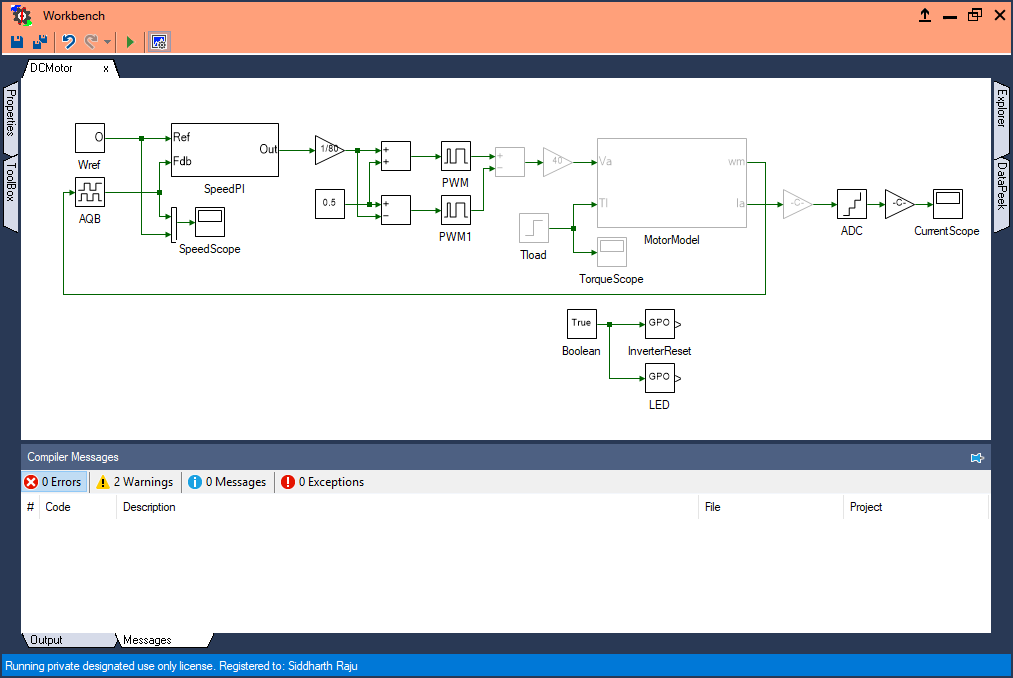Click the MotorModel label text
This screenshot has width=1013, height=678.
point(672,240)
